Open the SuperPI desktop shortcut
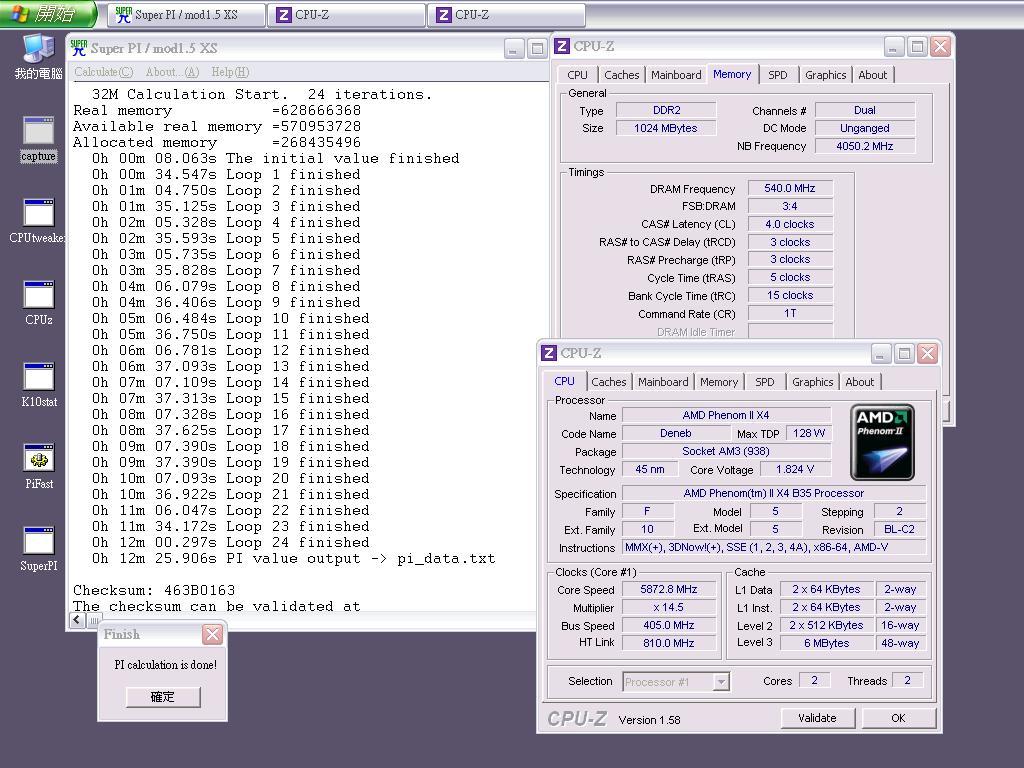Viewport: 1024px width, 768px height. [x=39, y=549]
